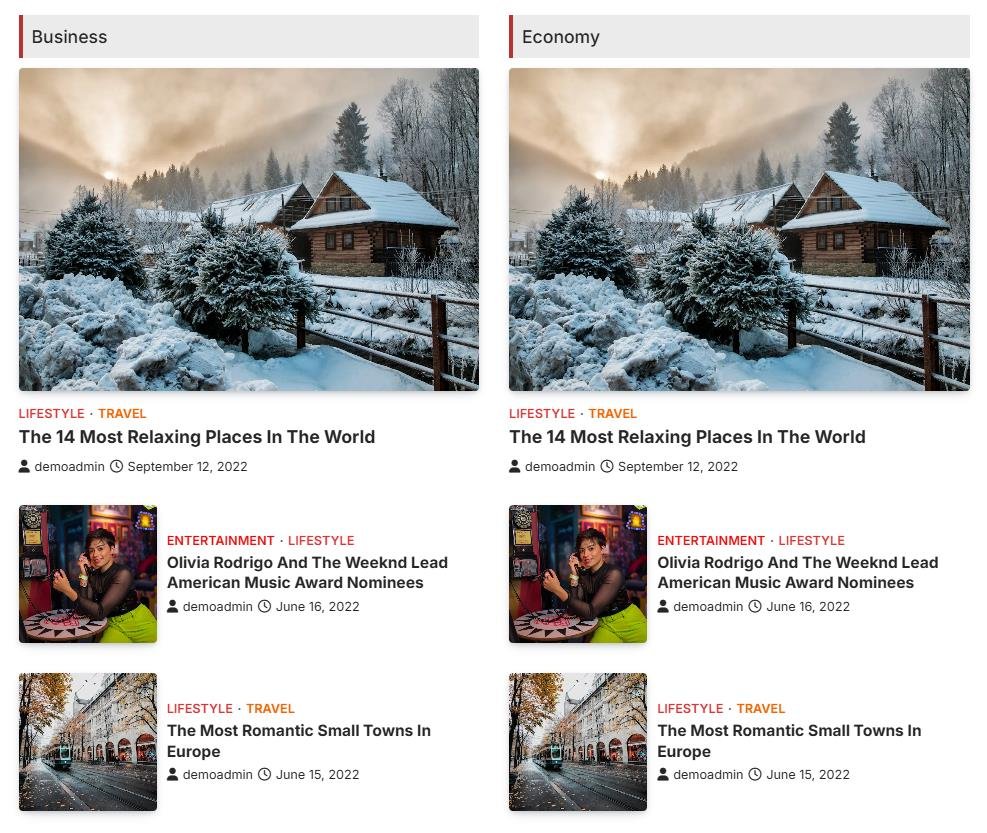Click author icon under Economy featured post
Viewport: 987px width, 833px height.
click(514, 467)
